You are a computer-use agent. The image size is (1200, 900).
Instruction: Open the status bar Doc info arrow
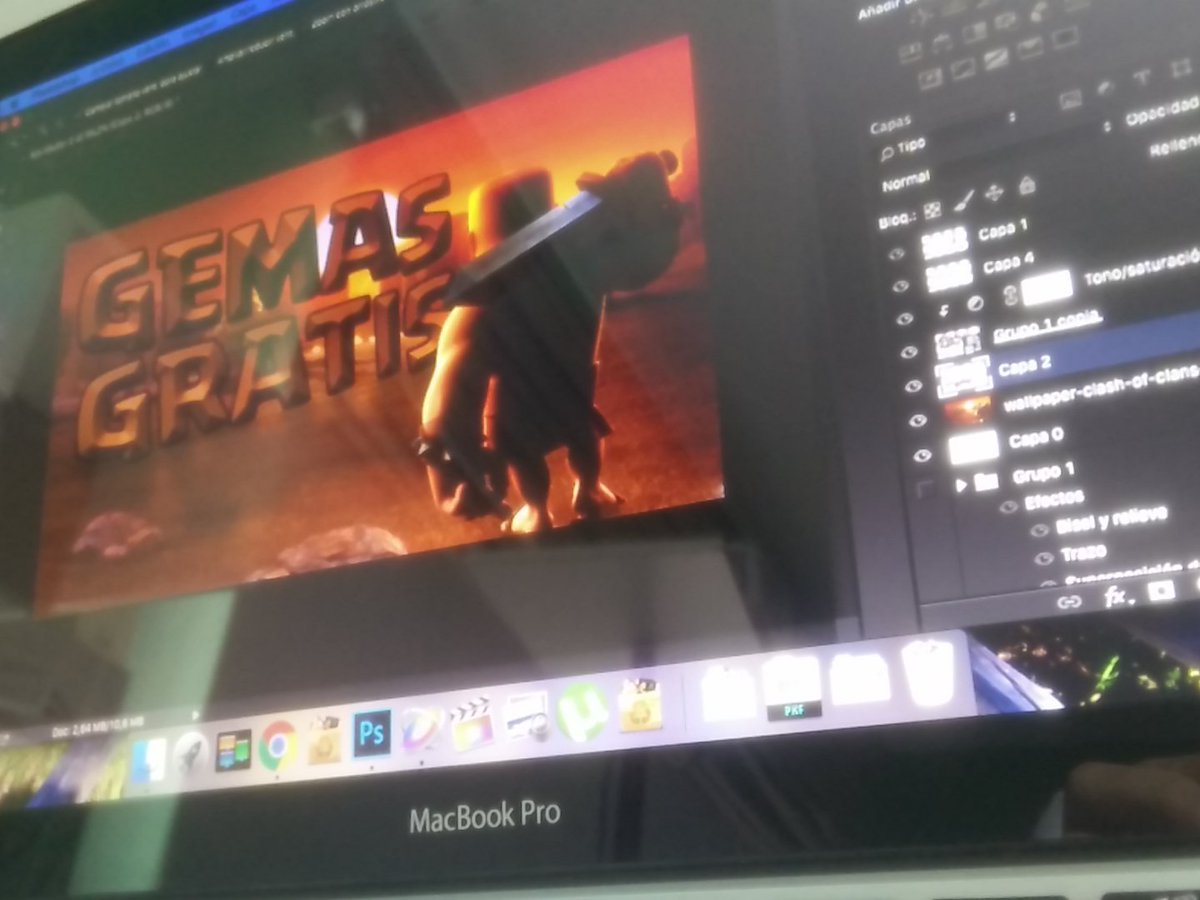coord(194,715)
